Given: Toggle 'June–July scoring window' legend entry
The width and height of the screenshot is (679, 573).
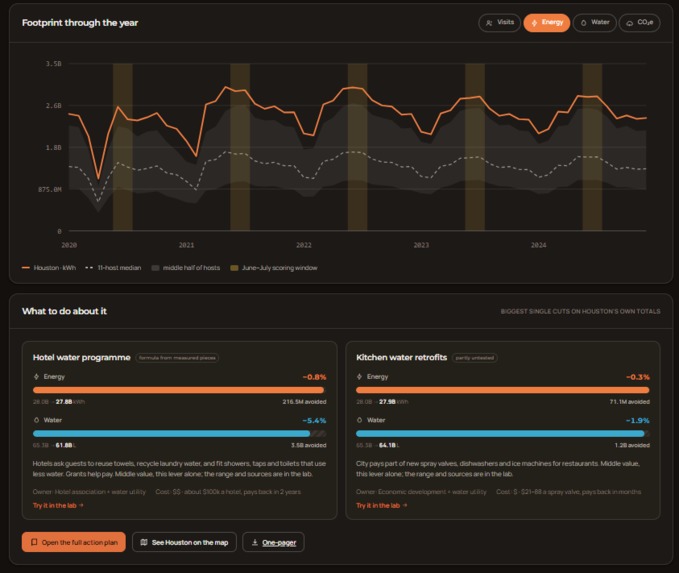Looking at the screenshot, I should click(x=274, y=268).
